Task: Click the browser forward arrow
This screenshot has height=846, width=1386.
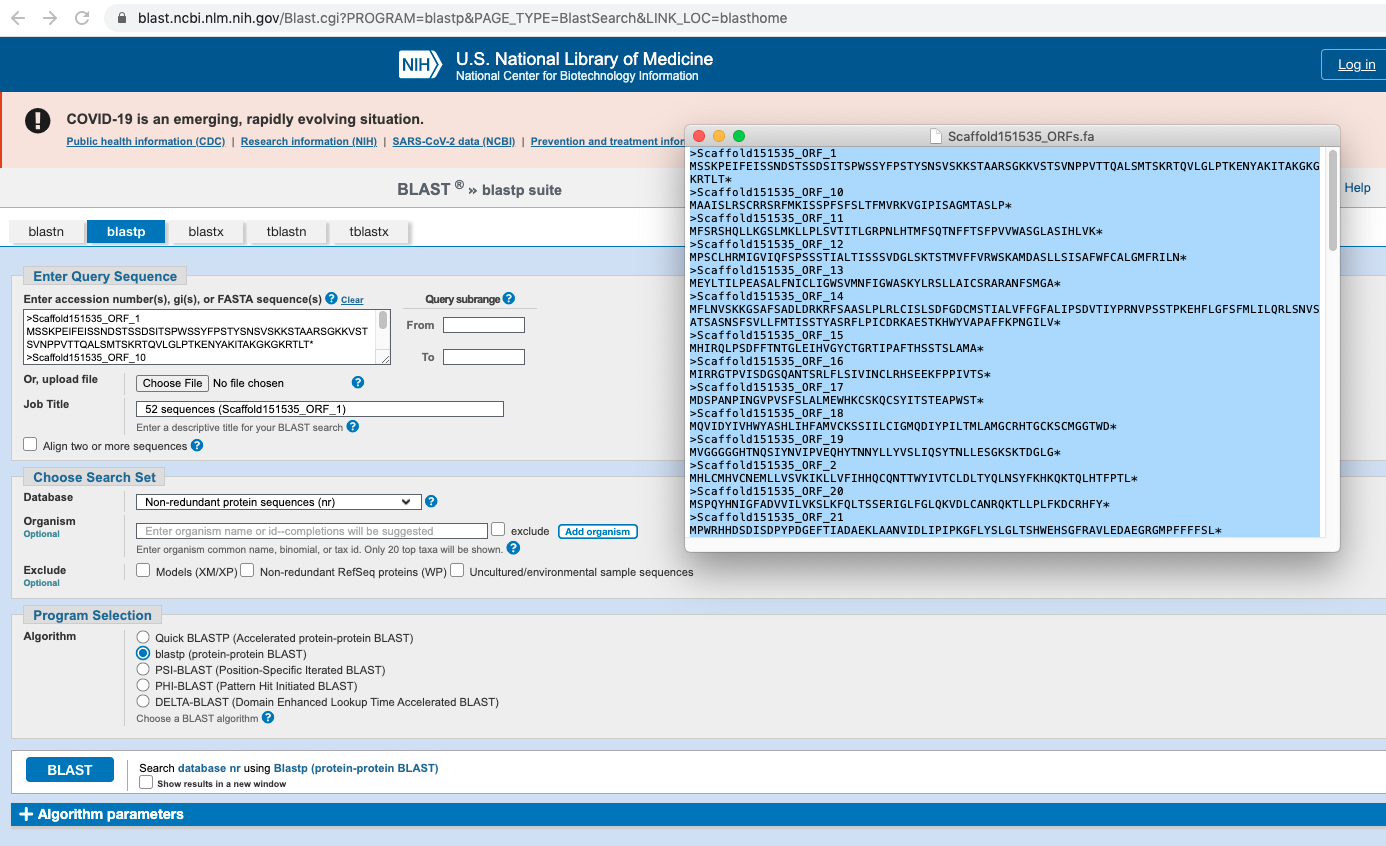Action: 52,18
